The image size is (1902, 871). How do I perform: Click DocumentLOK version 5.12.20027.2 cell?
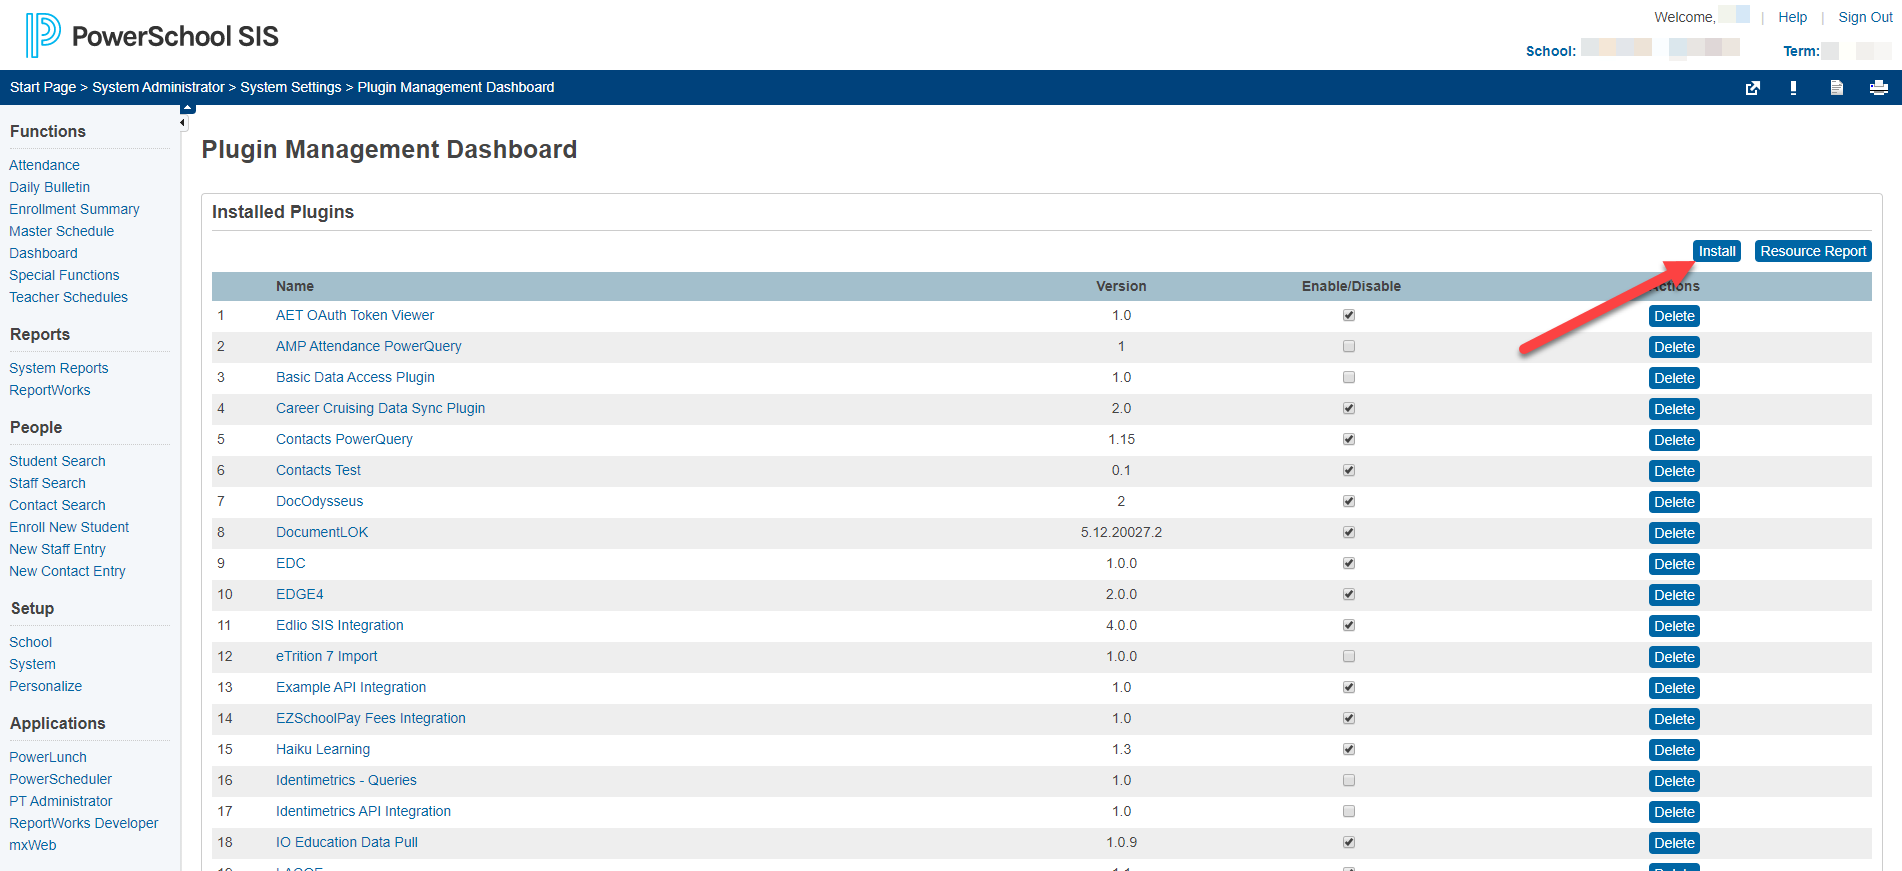1121,532
